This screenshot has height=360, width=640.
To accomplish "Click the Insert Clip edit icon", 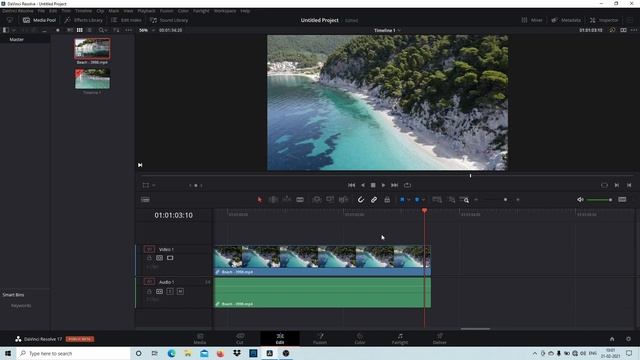I will (316, 200).
